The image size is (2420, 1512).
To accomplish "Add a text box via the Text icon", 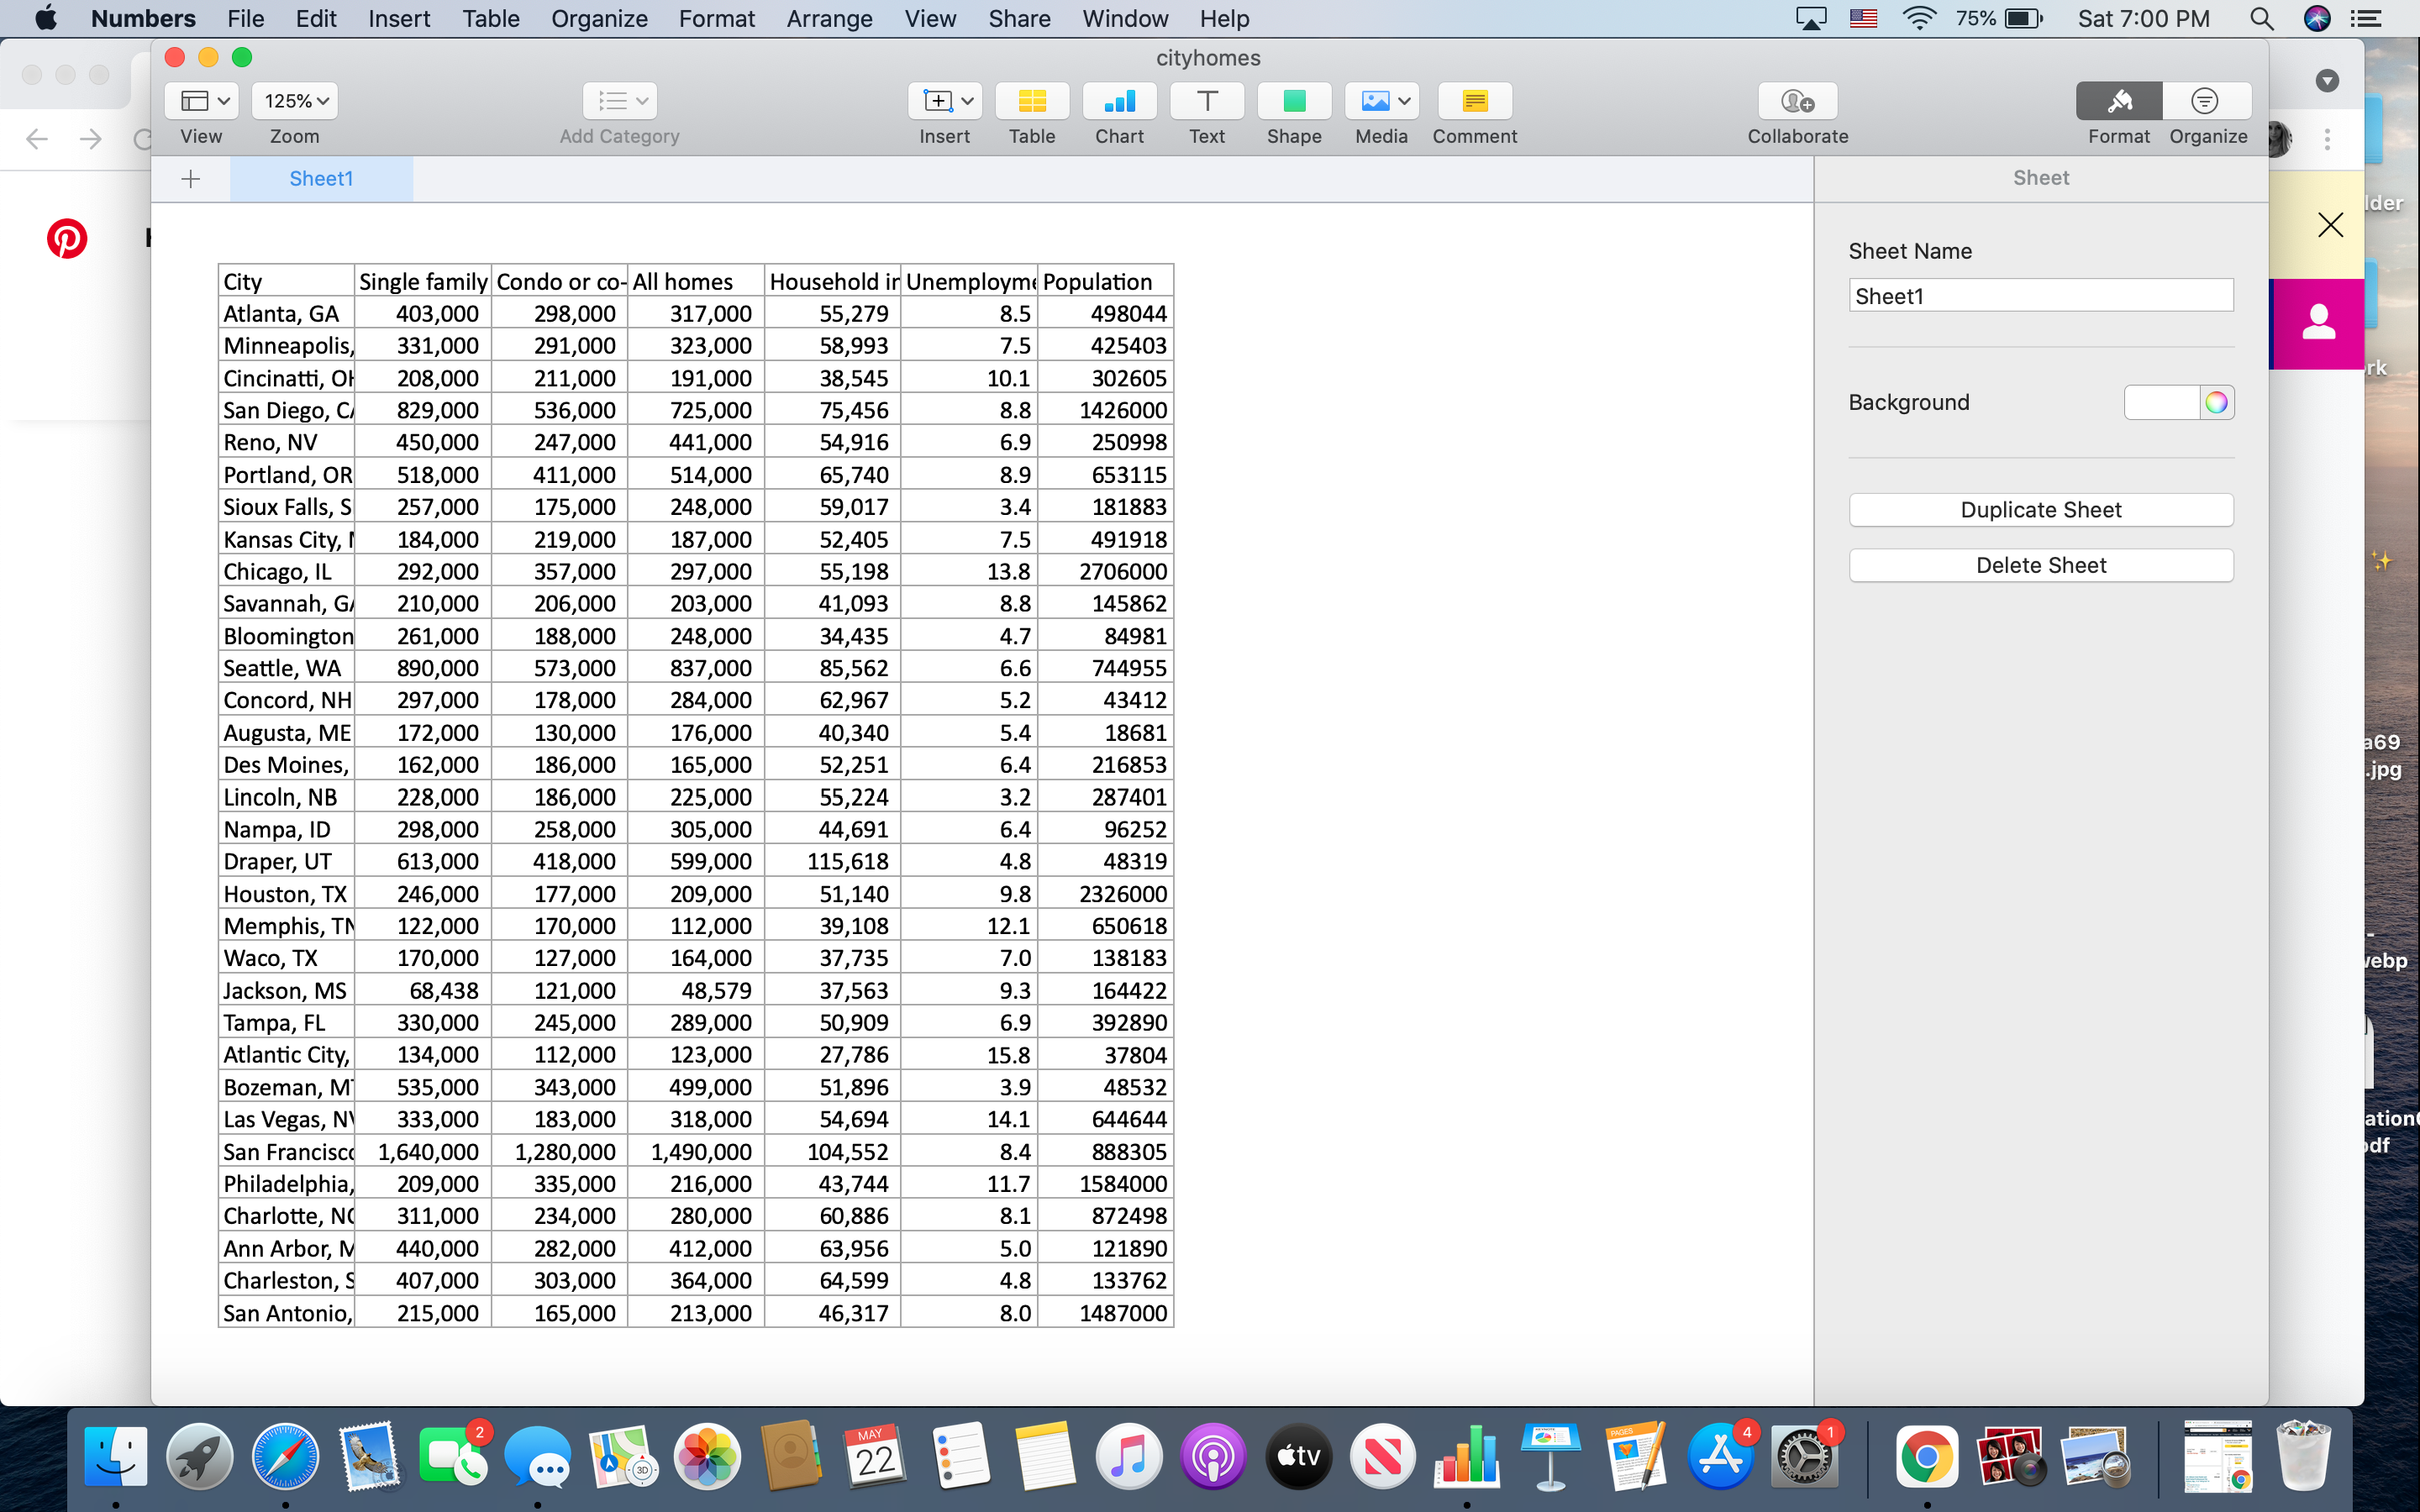I will coord(1206,101).
